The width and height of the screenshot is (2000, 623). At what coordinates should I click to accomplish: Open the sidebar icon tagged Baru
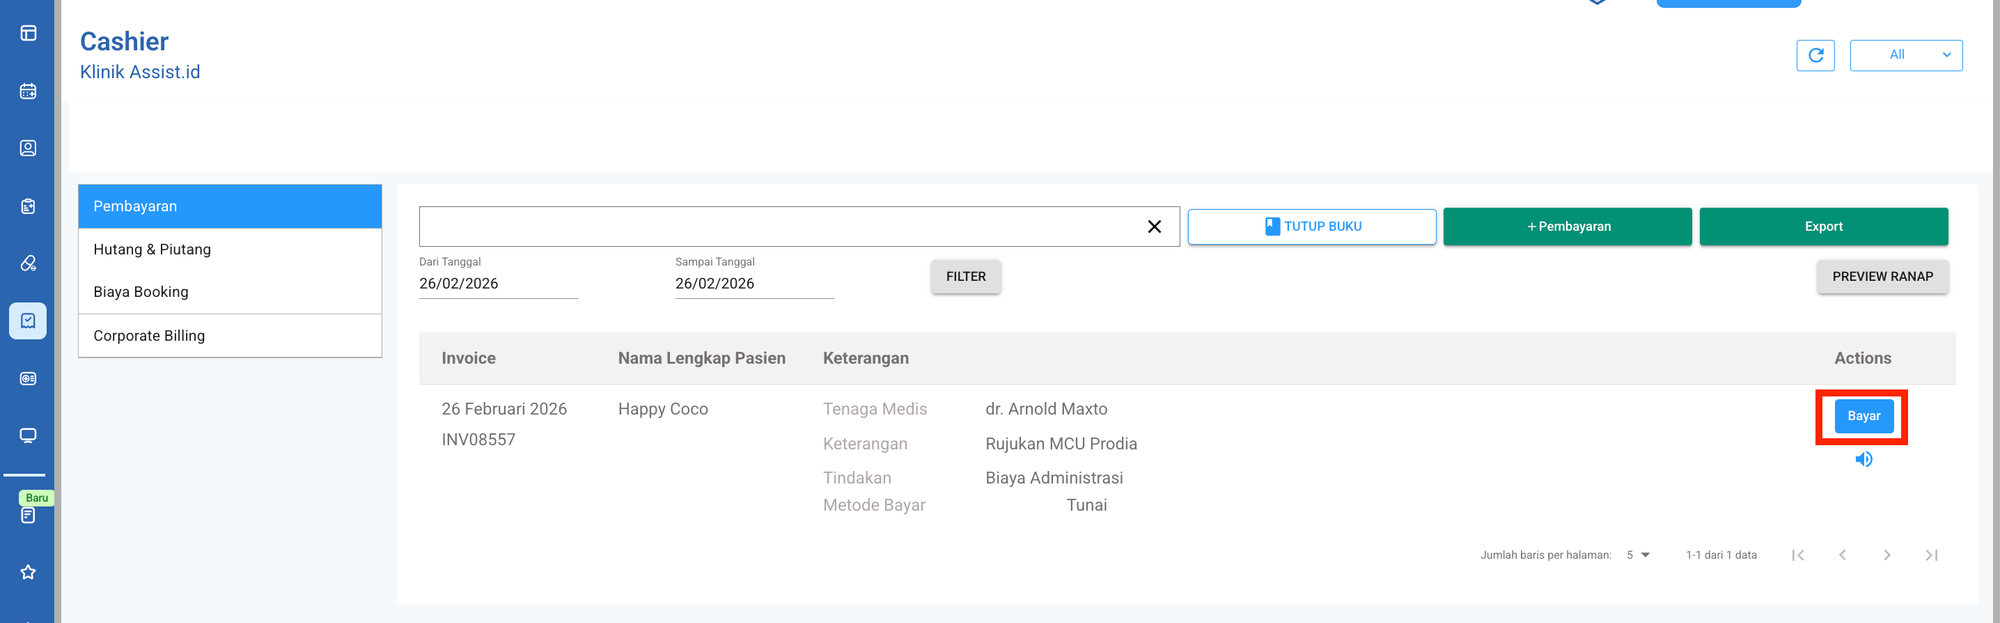(x=28, y=514)
